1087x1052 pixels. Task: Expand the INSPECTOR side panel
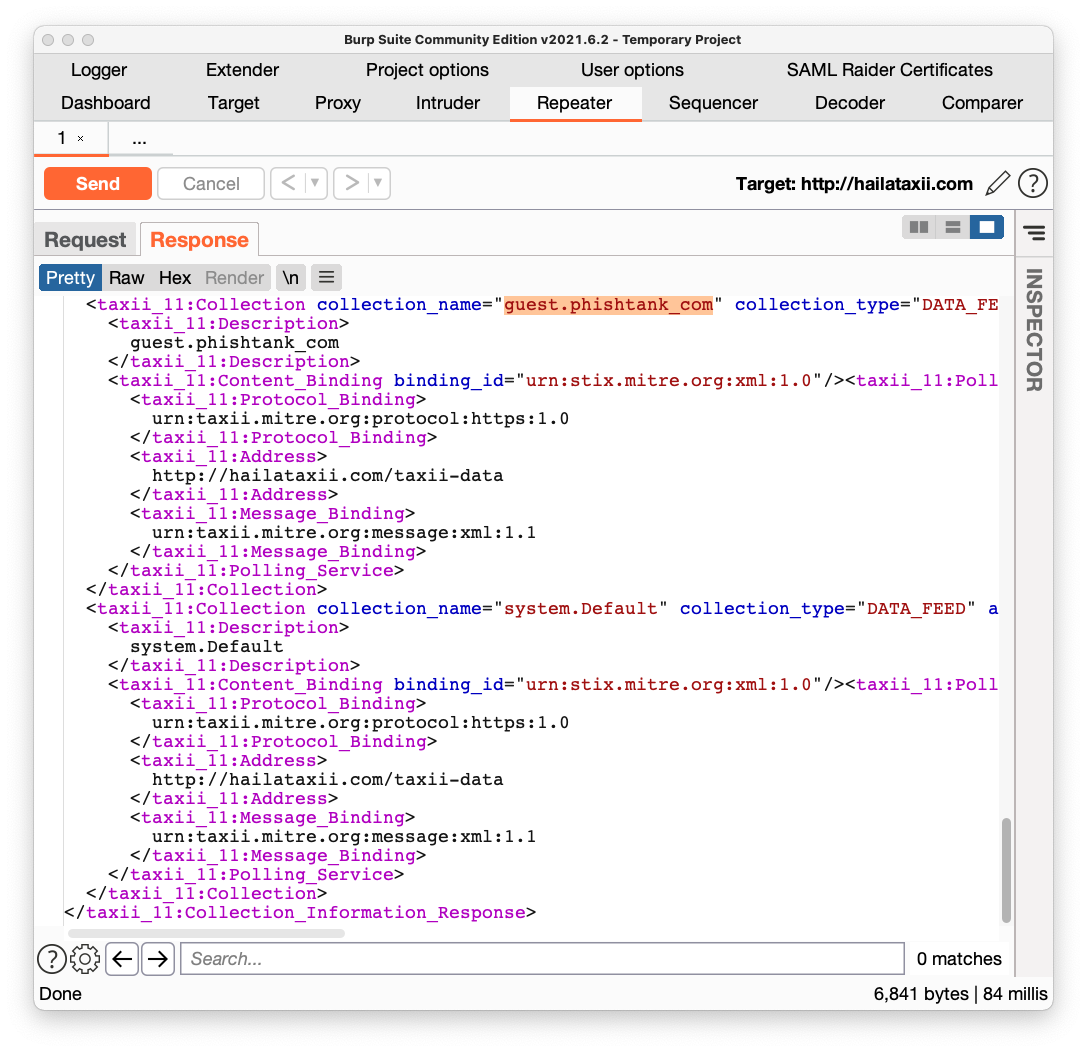1034,330
